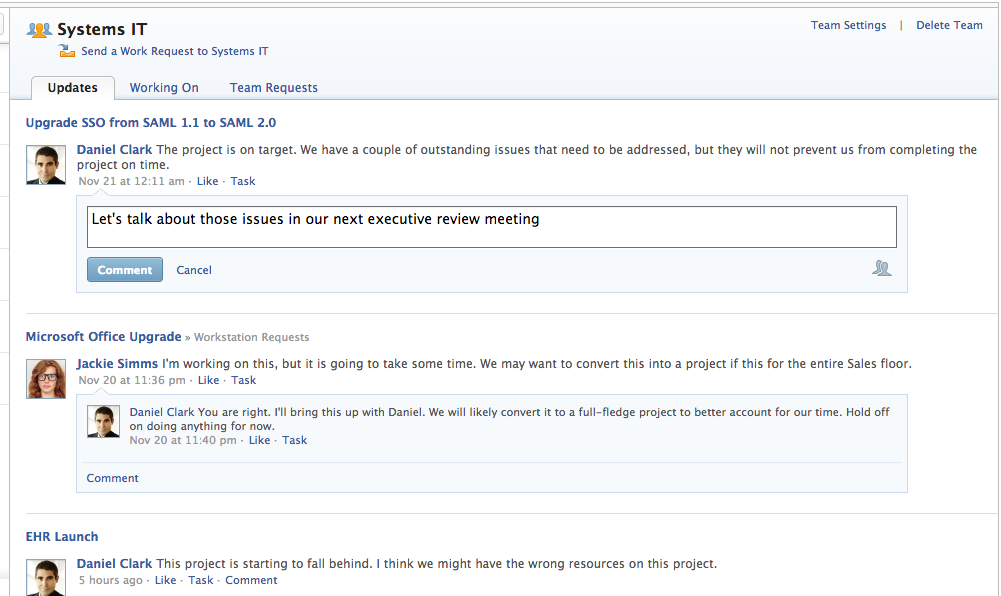Click the people icon in comment box
The height and width of the screenshot is (596, 1001).
pos(881,268)
